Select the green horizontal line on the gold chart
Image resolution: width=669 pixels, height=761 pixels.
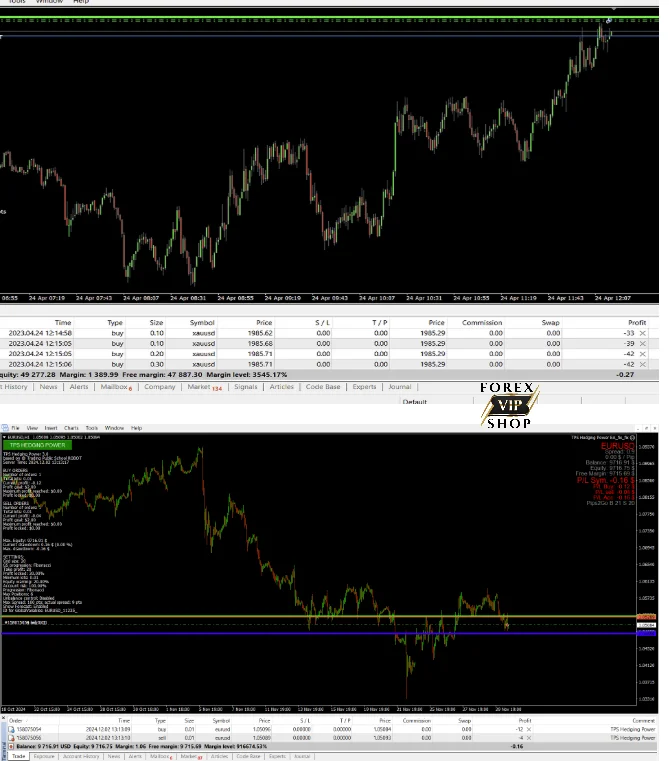(329, 17)
